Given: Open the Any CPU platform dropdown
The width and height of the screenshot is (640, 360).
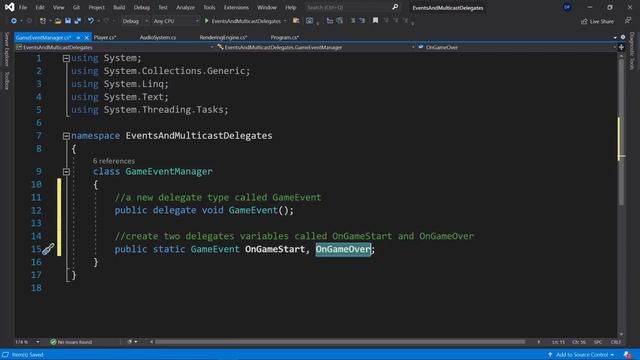Looking at the screenshot, I should [x=176, y=21].
